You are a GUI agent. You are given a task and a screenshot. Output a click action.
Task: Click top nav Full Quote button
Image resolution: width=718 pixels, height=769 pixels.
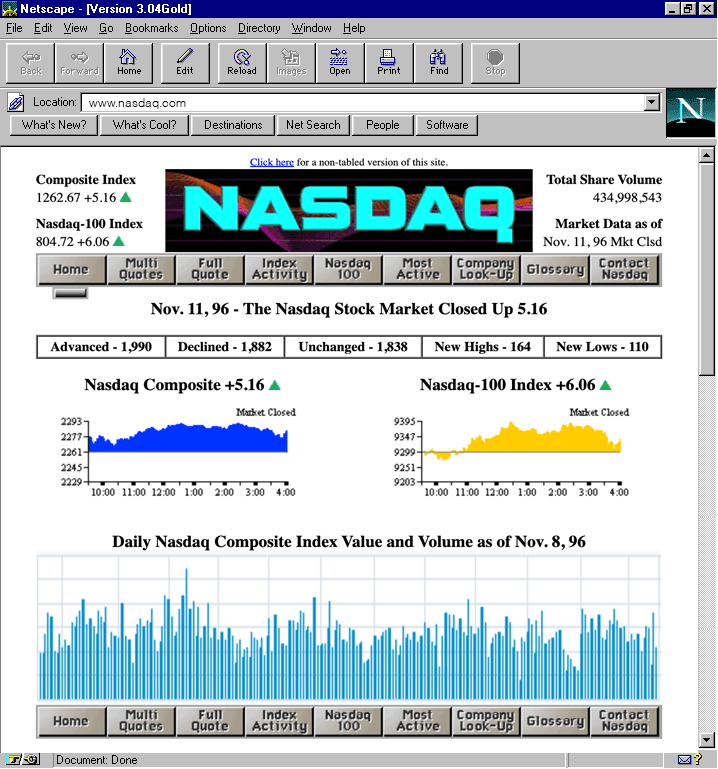(x=210, y=269)
